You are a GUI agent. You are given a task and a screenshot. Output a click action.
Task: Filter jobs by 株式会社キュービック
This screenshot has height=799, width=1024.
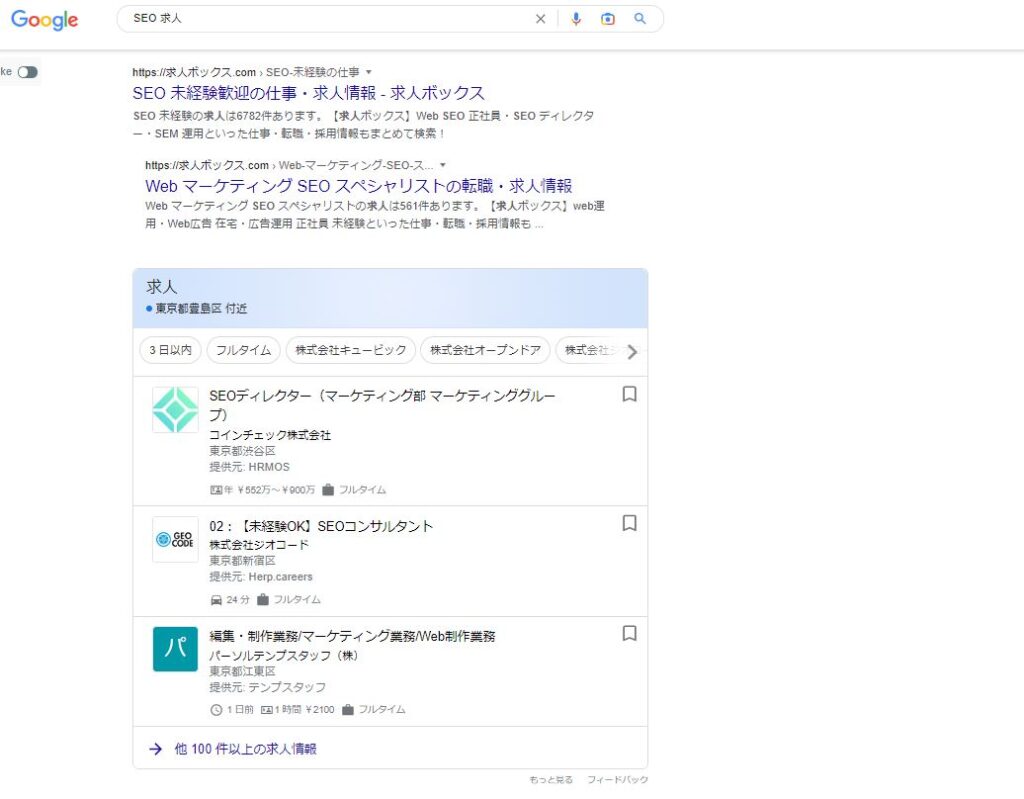[351, 350]
